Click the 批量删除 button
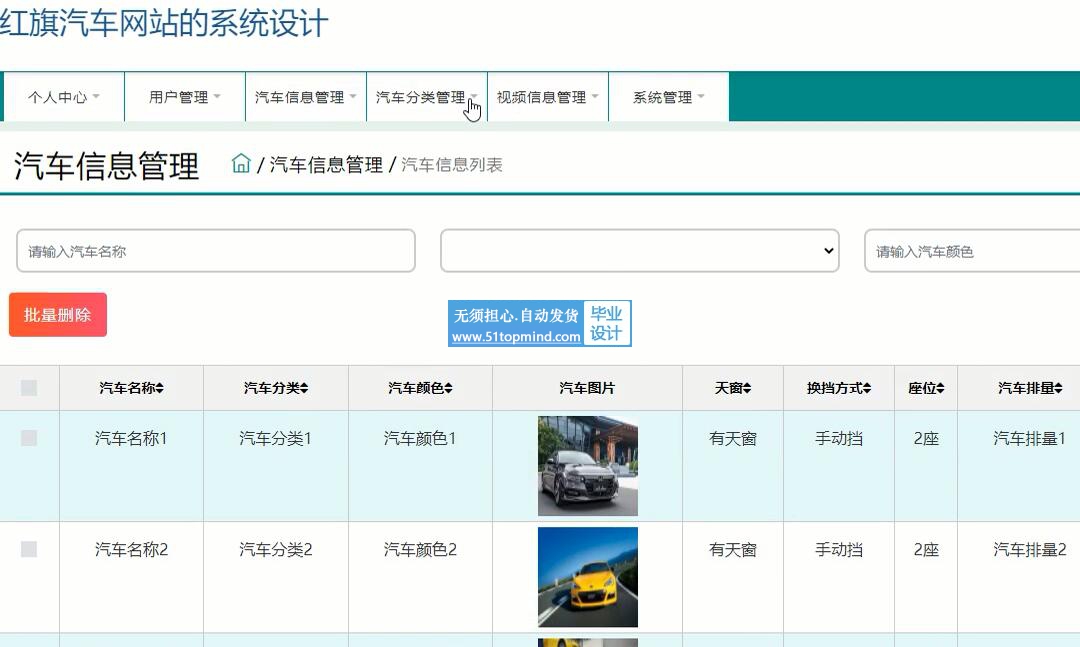This screenshot has width=1080, height=647. point(58,315)
